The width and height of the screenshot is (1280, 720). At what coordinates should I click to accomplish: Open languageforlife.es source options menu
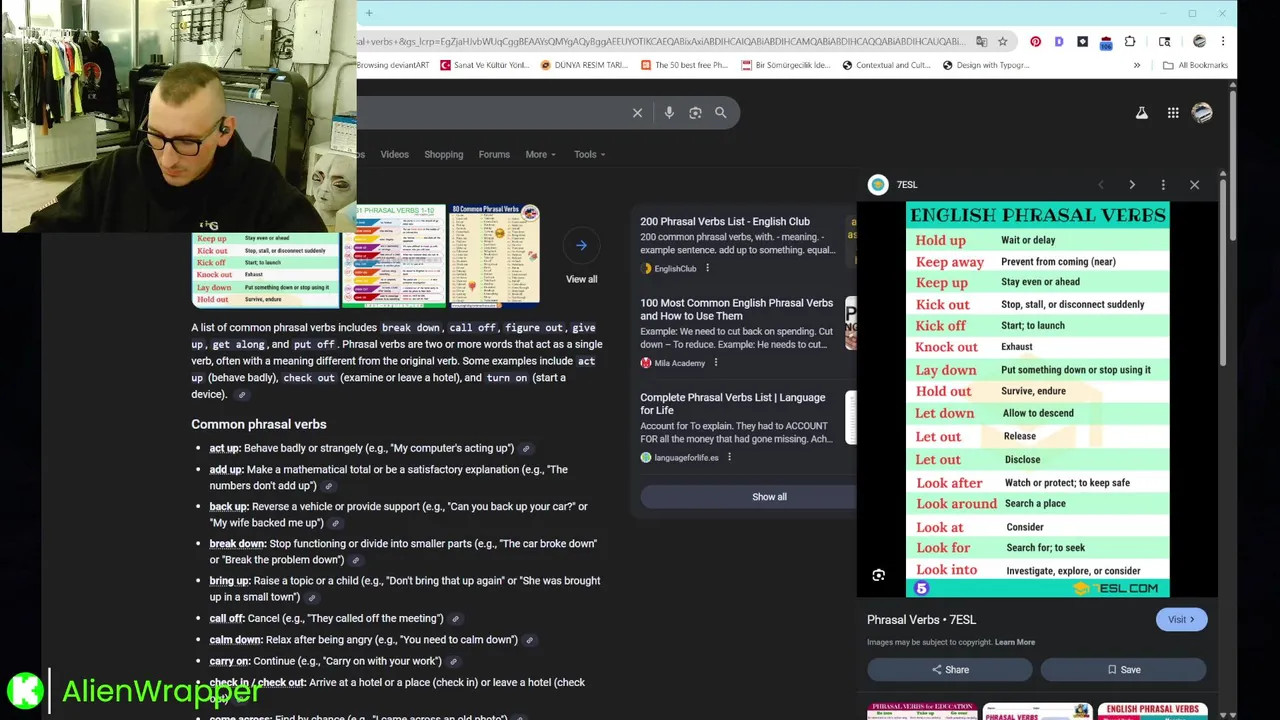[729, 458]
